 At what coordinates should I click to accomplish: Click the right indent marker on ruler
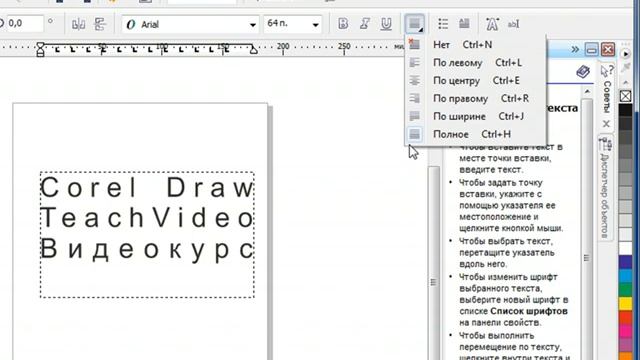point(253,50)
